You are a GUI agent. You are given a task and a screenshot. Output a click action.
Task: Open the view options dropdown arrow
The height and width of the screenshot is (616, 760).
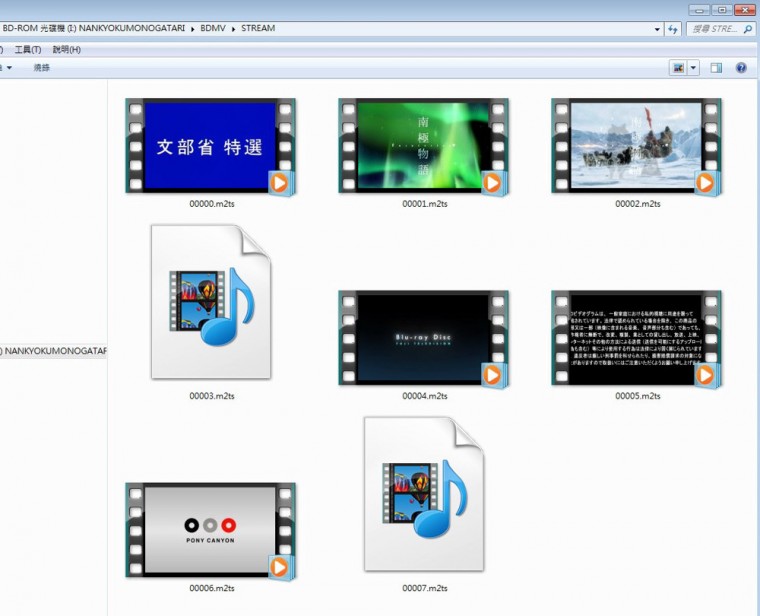tap(694, 68)
